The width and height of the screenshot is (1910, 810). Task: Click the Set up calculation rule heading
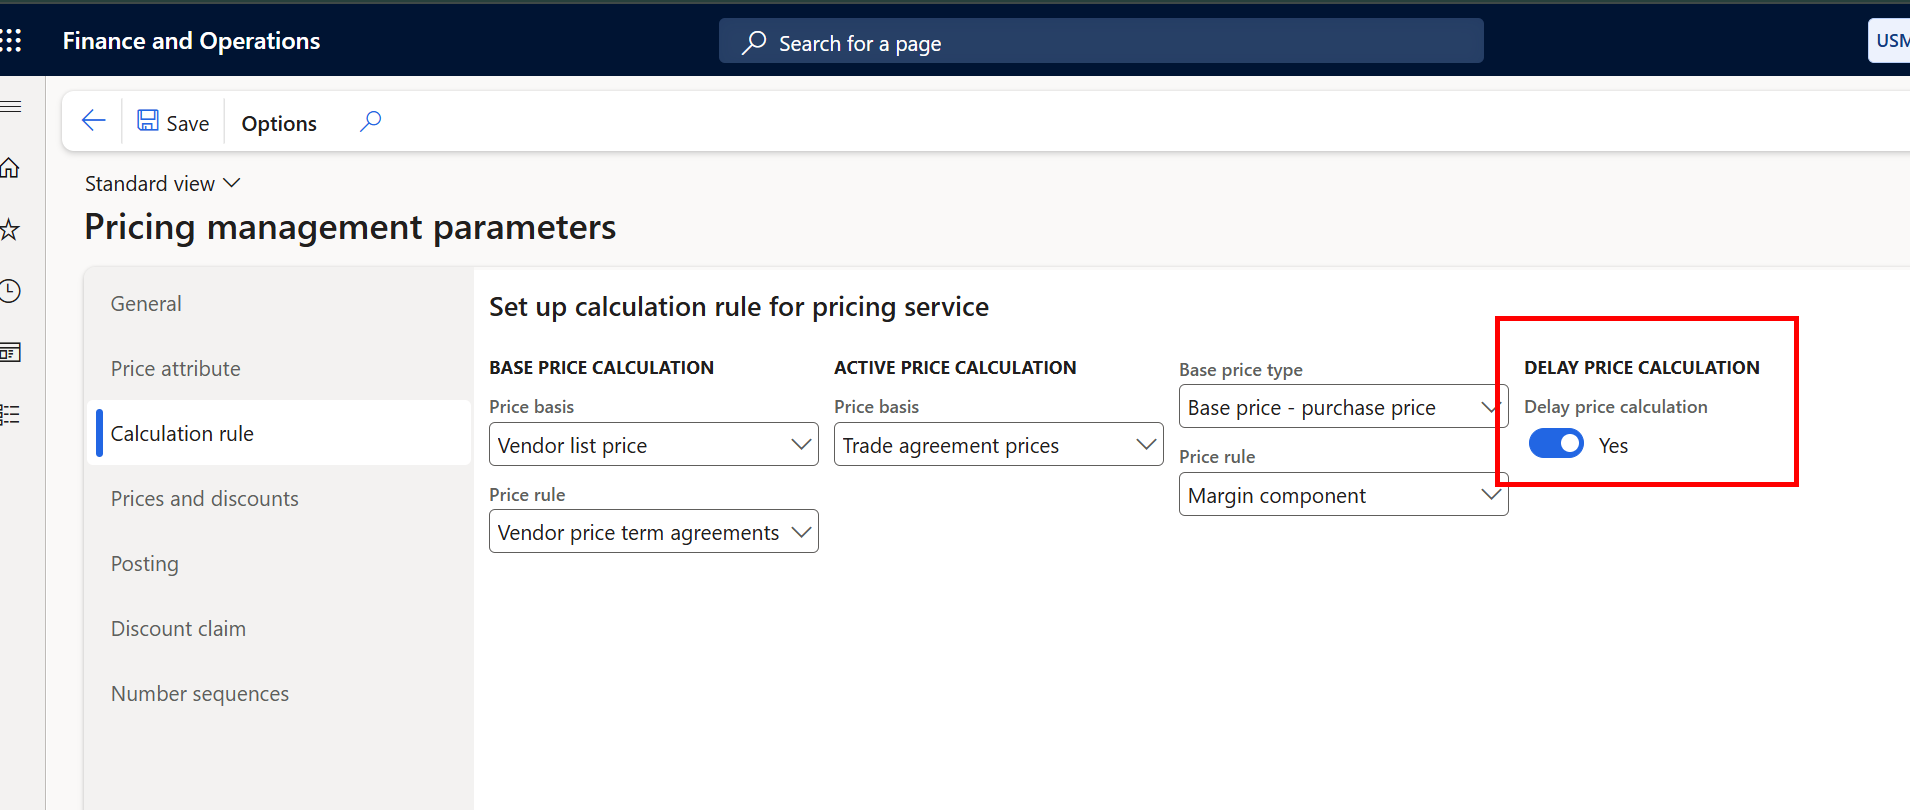tap(739, 307)
